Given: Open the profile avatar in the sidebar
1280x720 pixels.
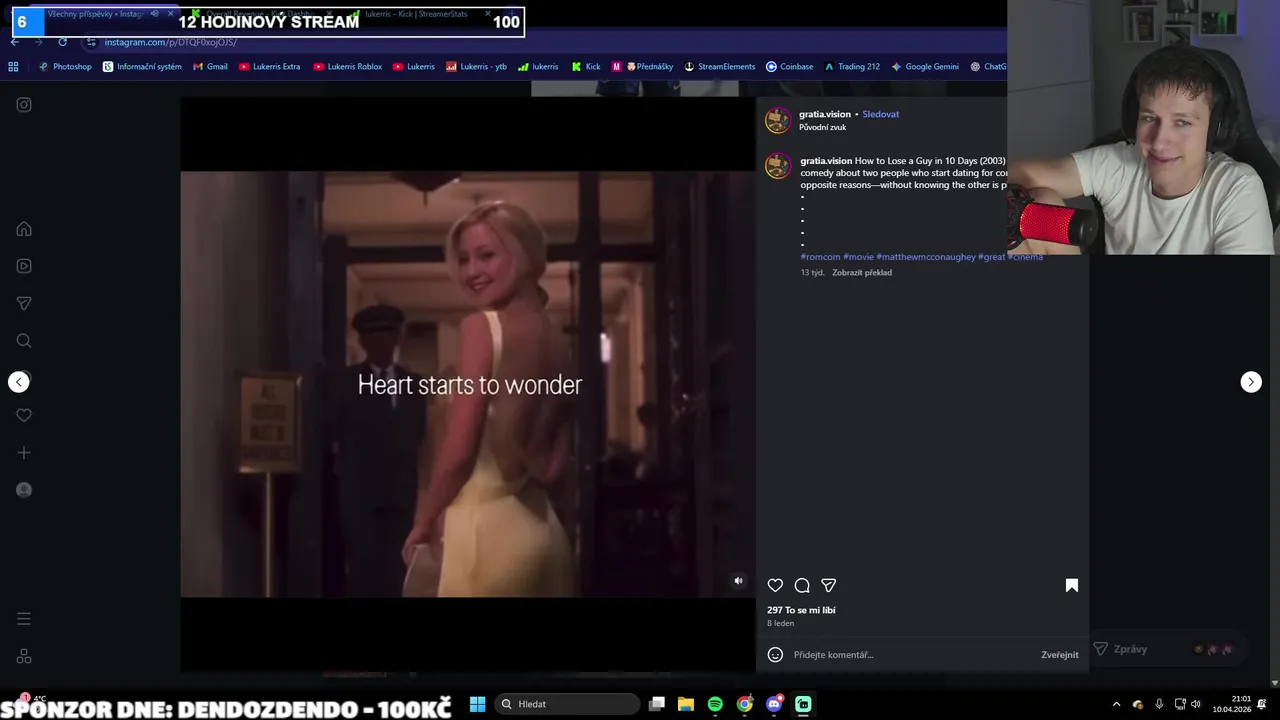Looking at the screenshot, I should (24, 490).
